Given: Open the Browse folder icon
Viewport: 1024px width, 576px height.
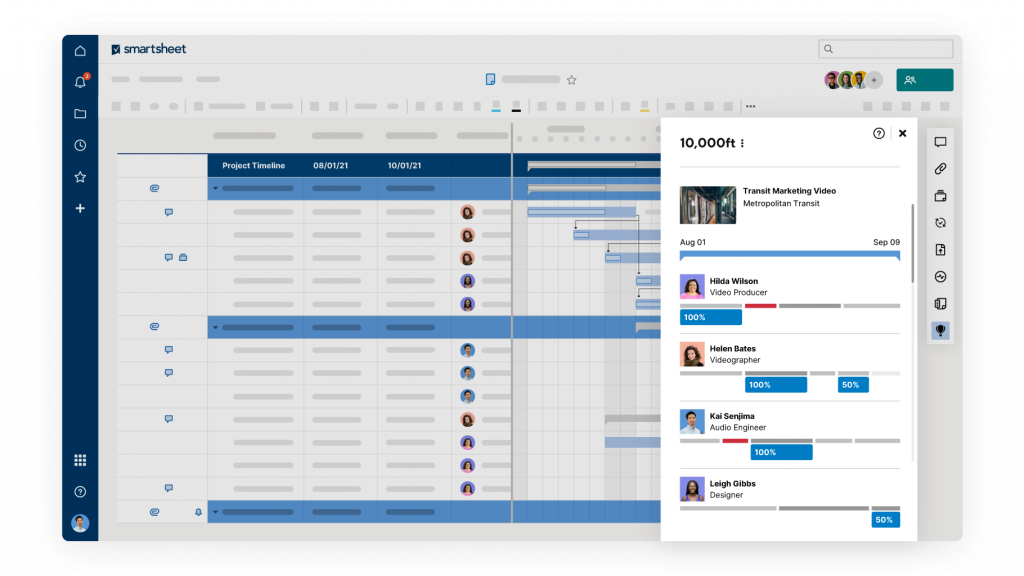Looking at the screenshot, I should (x=80, y=114).
